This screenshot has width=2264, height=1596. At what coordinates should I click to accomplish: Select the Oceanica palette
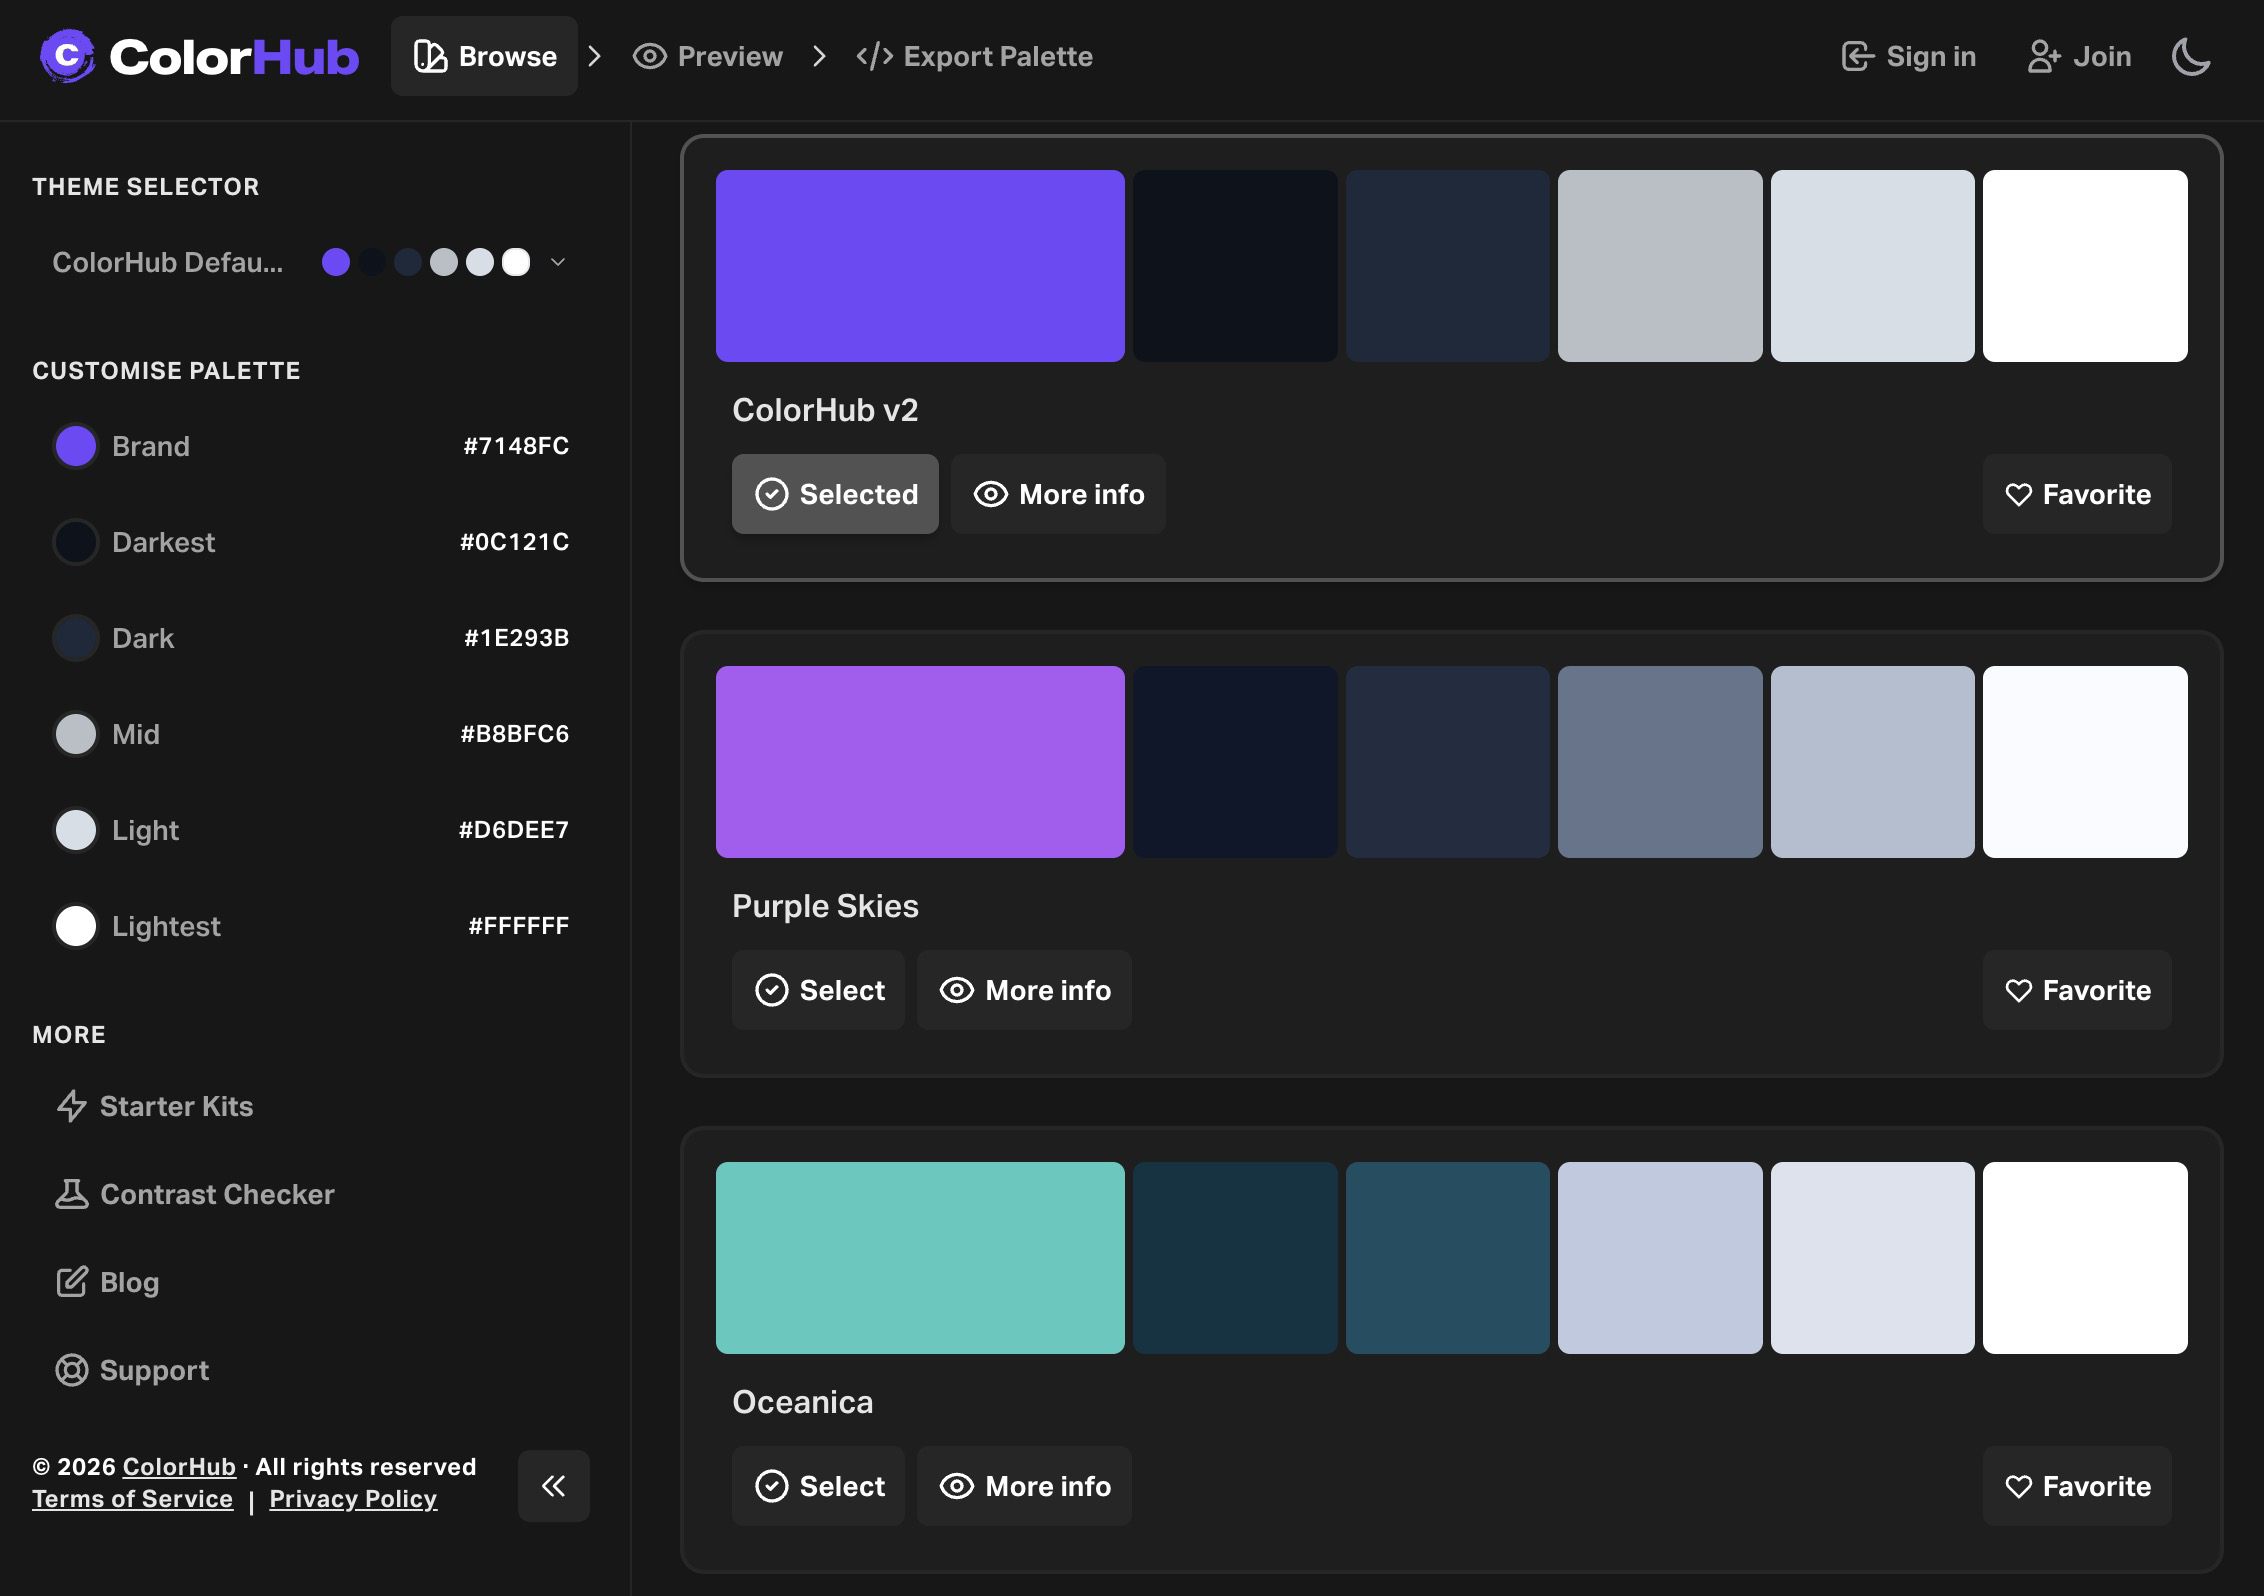(x=818, y=1486)
